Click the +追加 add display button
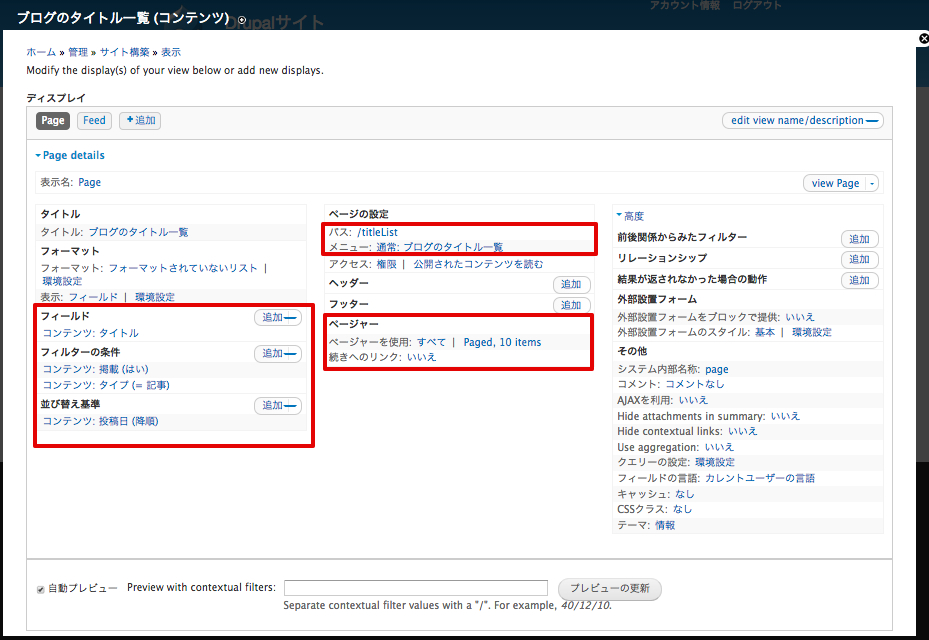The image size is (929, 640). tap(140, 120)
